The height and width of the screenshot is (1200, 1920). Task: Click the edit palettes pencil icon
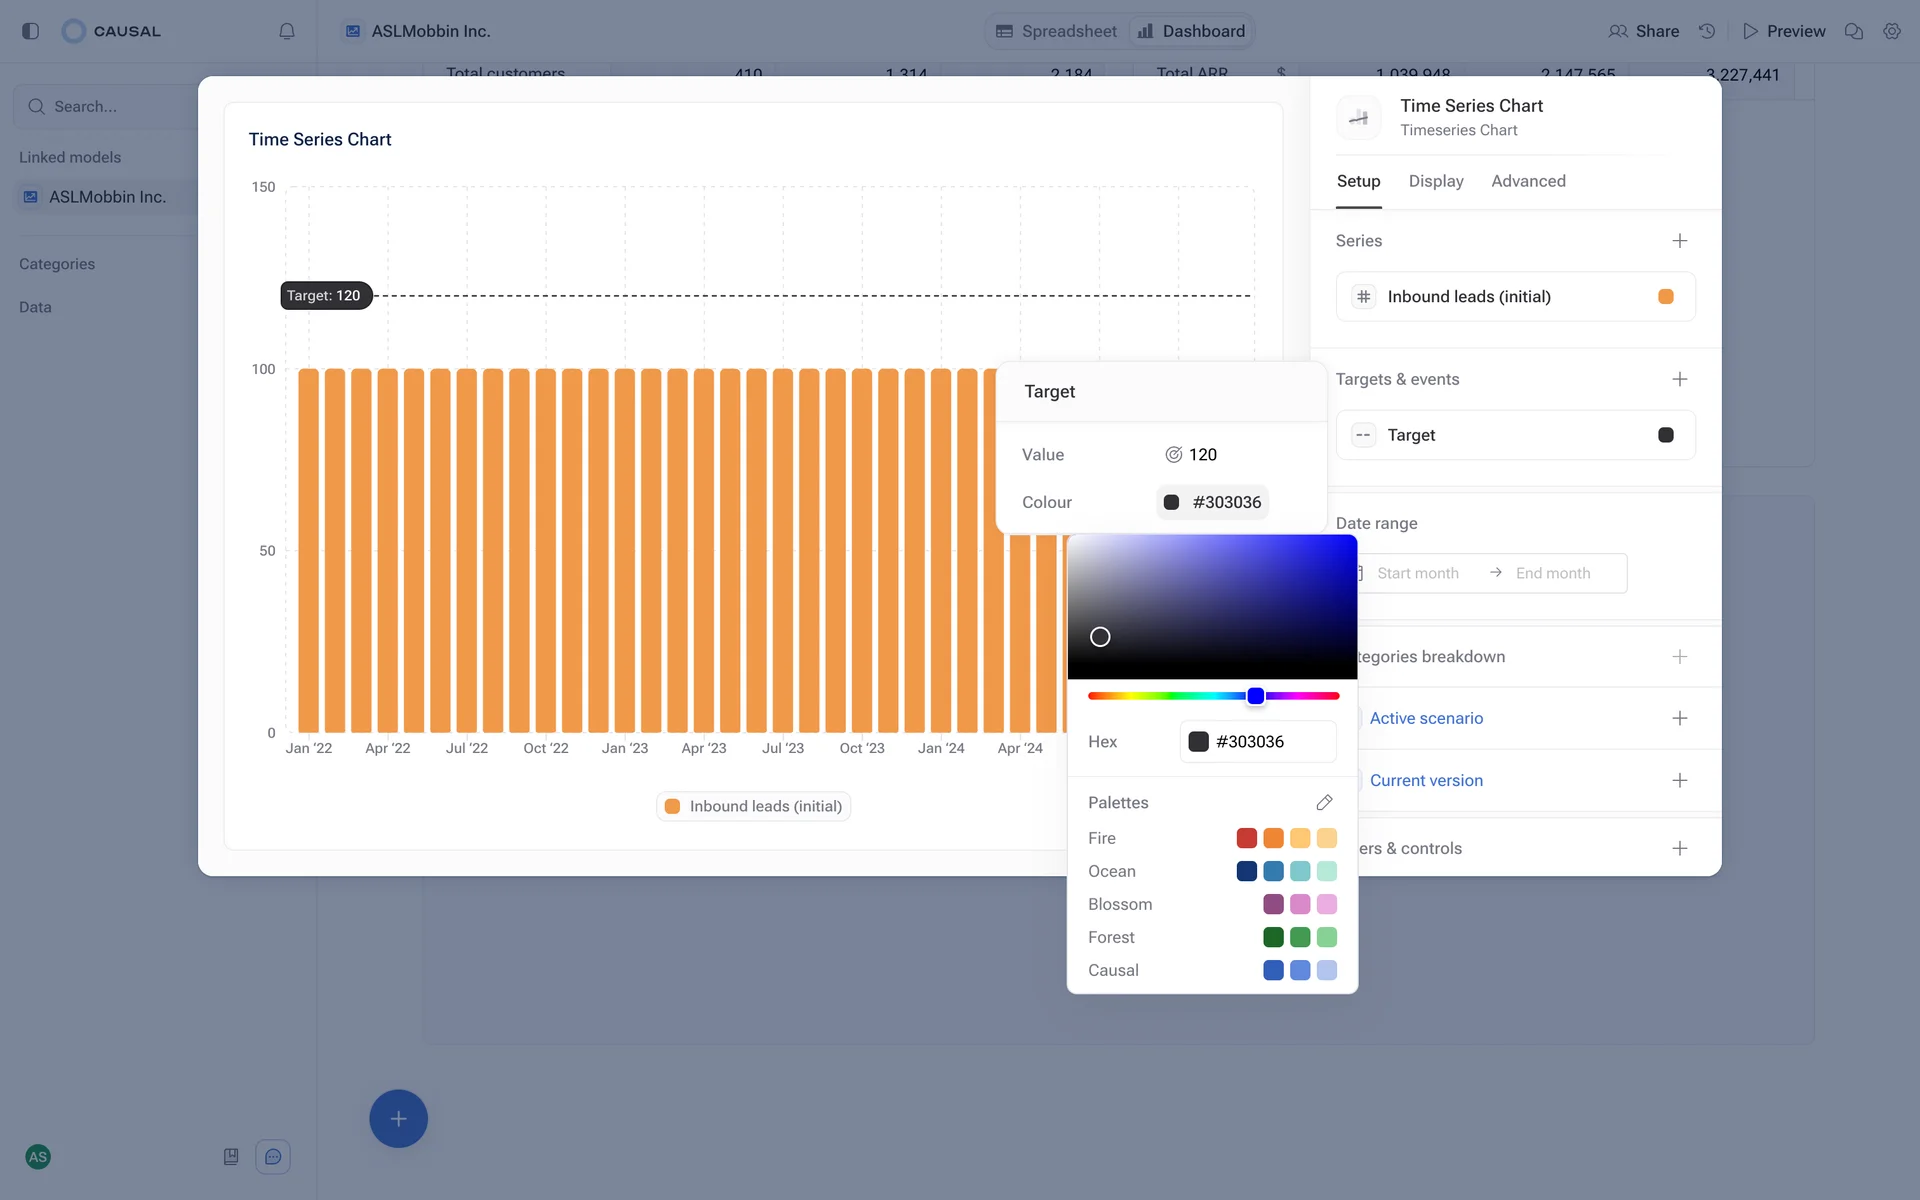(1324, 802)
